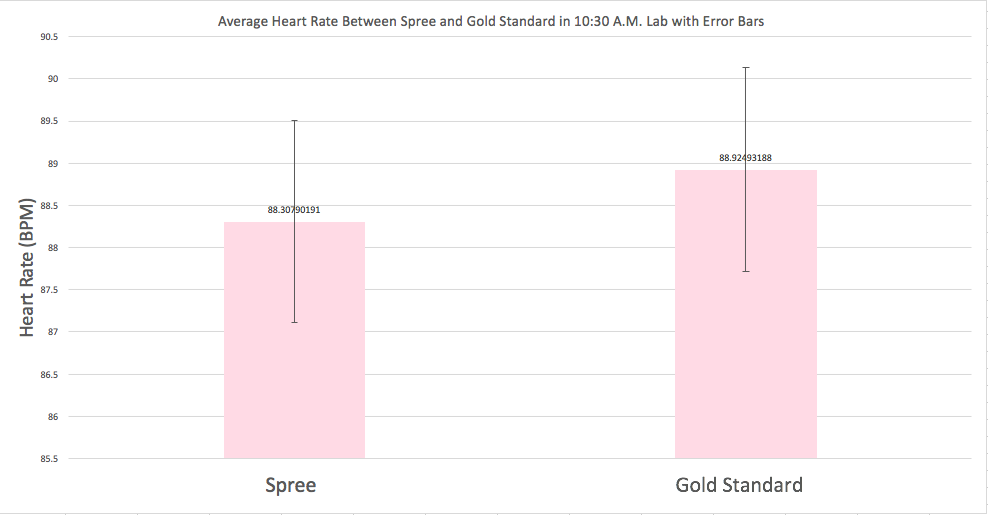
Task: Select the chart title text
Action: point(491,19)
